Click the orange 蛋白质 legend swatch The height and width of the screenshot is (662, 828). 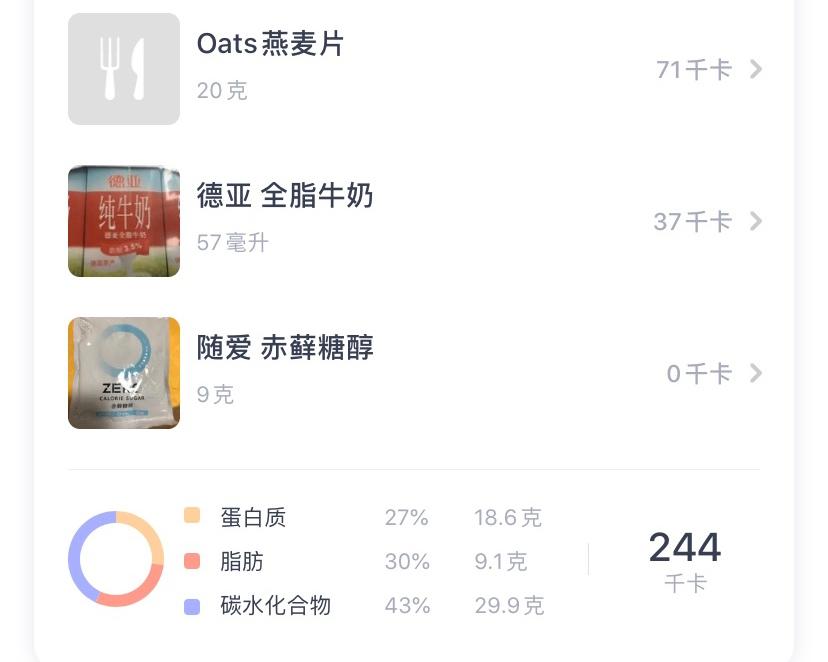pyautogui.click(x=192, y=516)
